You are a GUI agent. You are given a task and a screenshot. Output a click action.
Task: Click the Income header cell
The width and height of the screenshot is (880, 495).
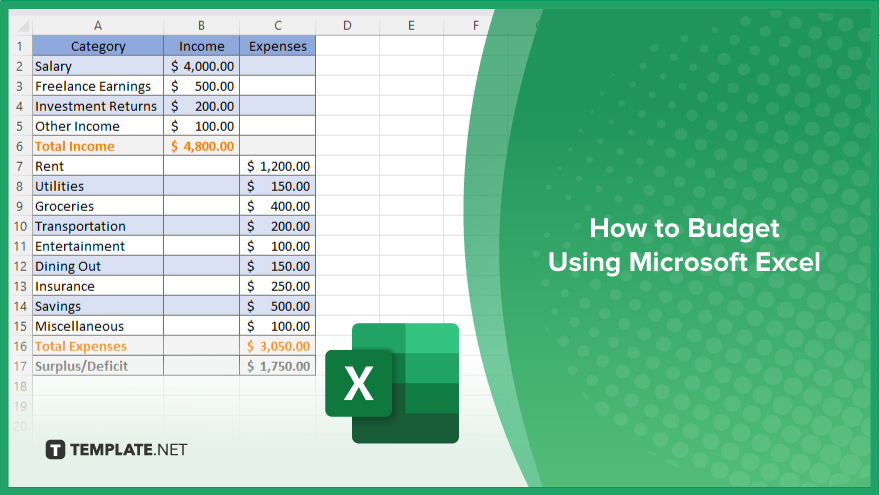pos(201,46)
